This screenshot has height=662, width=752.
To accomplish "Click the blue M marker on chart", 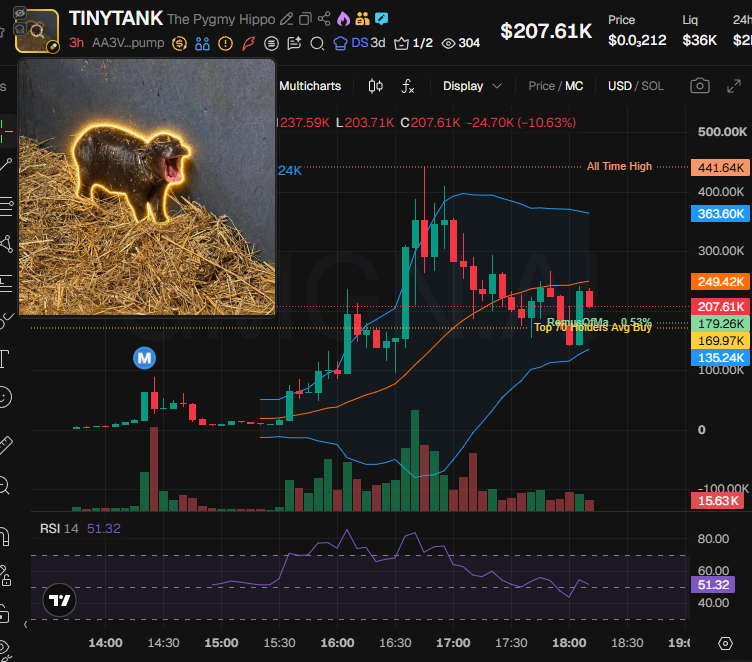I will 144,358.
